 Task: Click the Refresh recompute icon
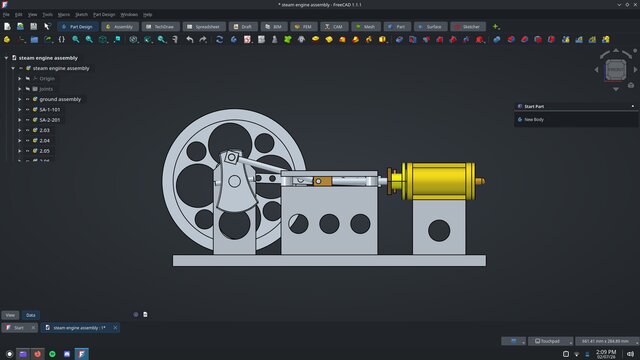(220, 40)
